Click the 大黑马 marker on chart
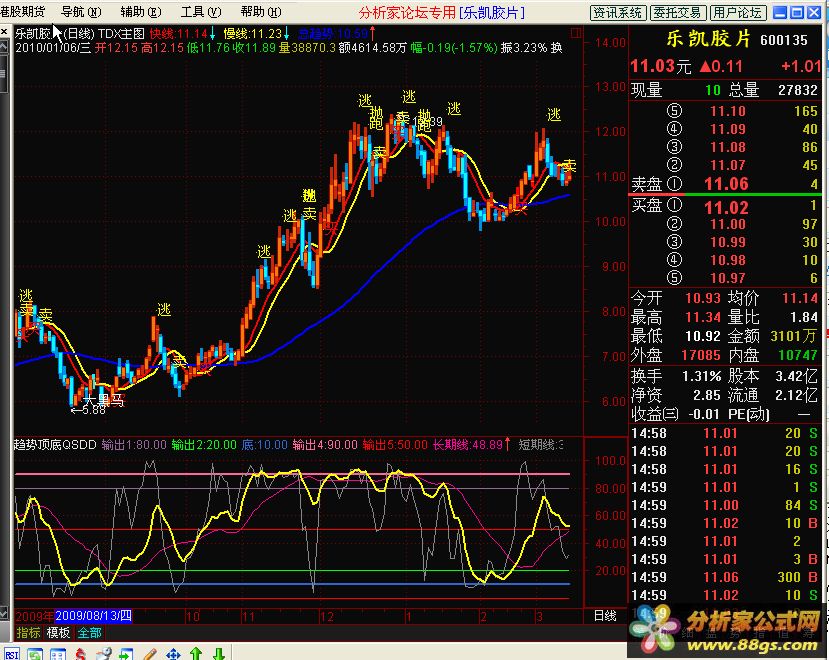 (x=104, y=400)
